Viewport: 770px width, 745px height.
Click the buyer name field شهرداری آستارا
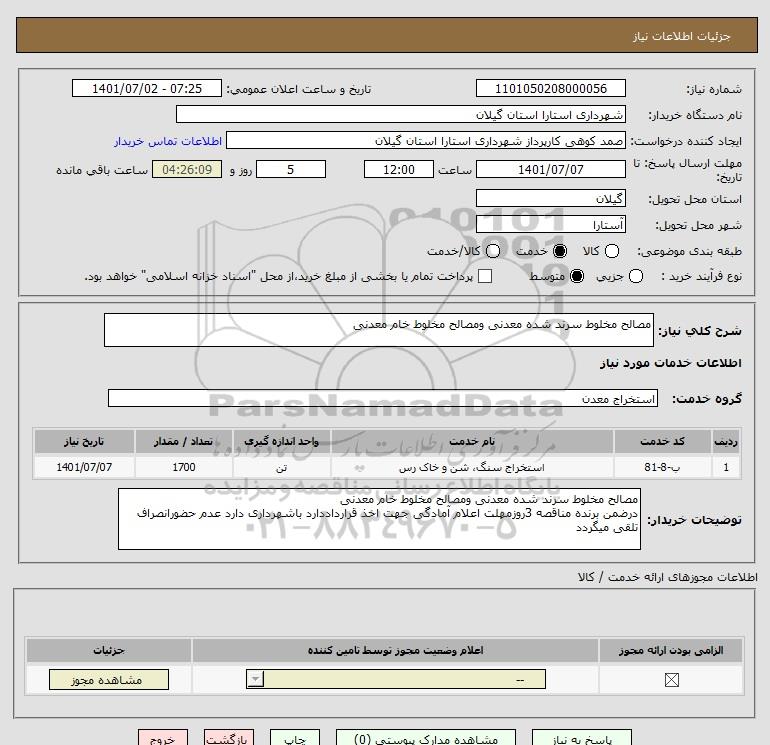(401, 115)
